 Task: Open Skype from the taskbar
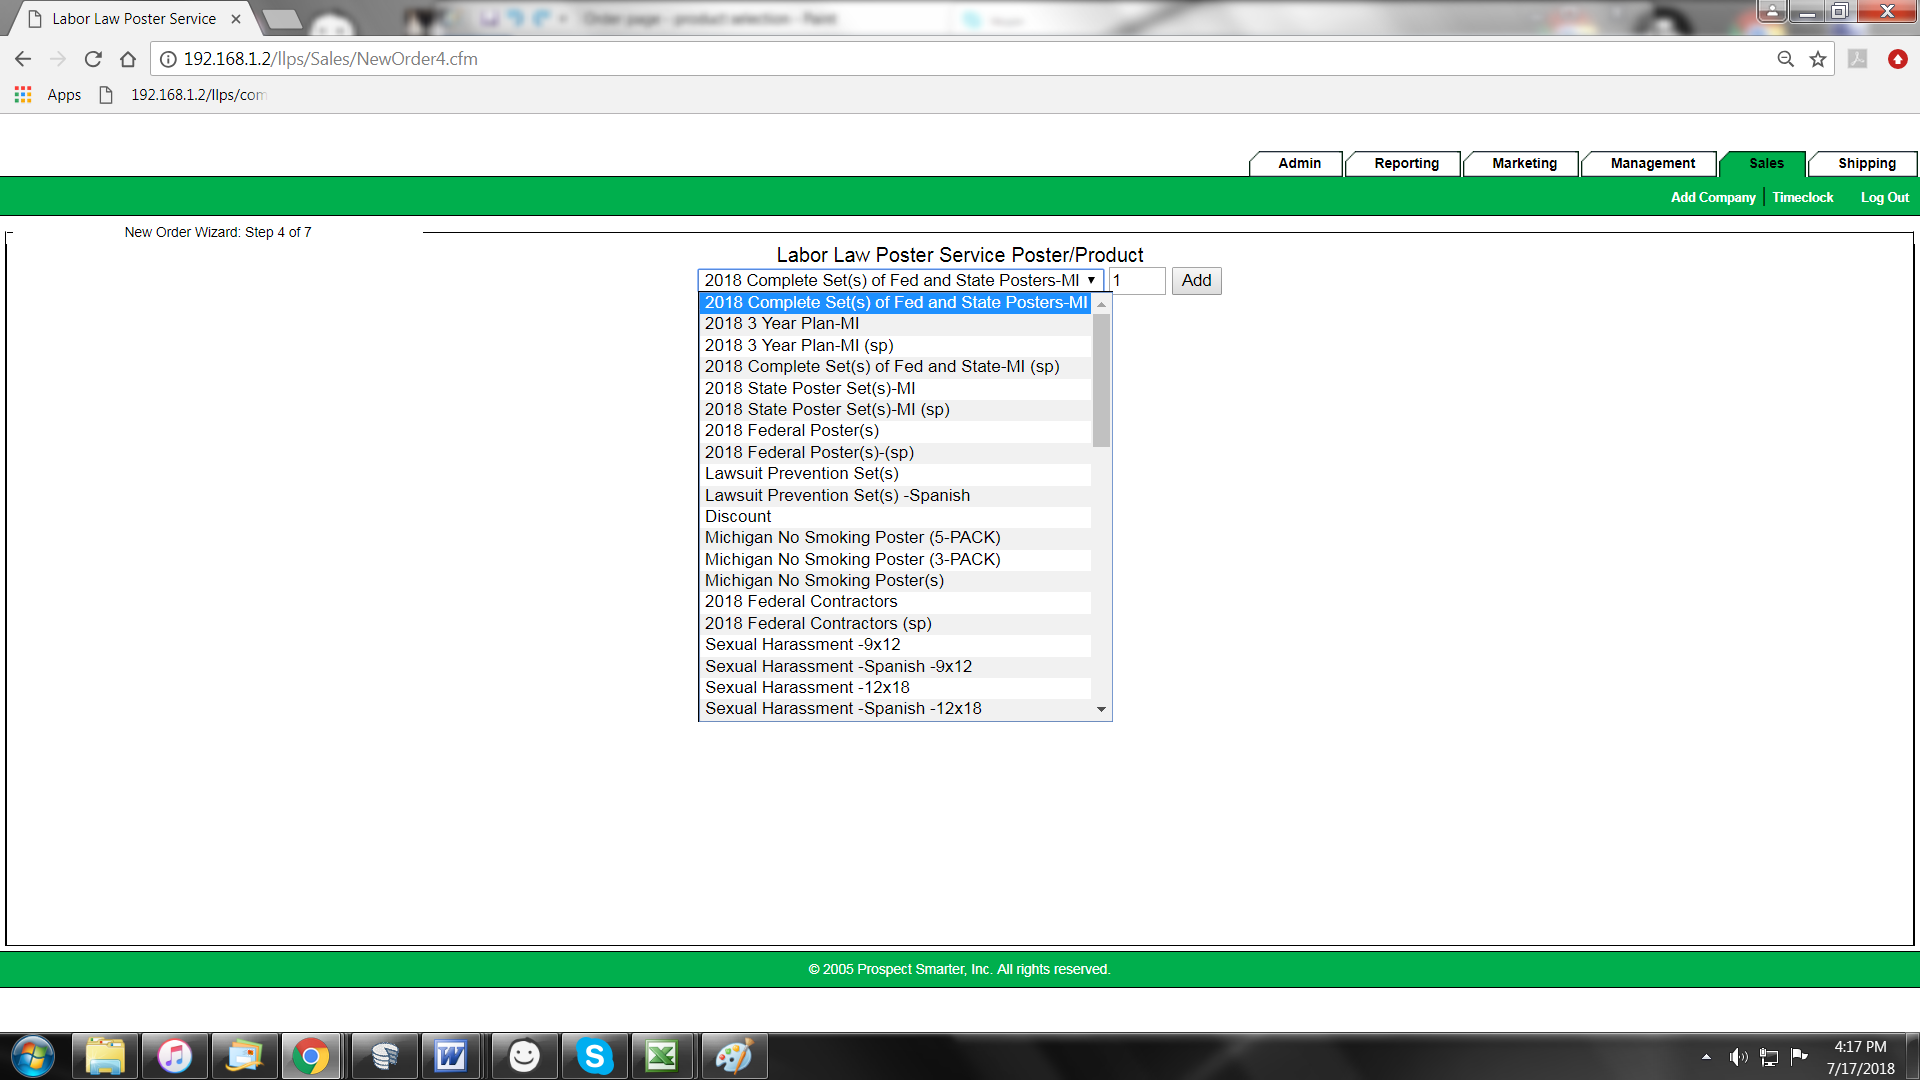tap(594, 1056)
